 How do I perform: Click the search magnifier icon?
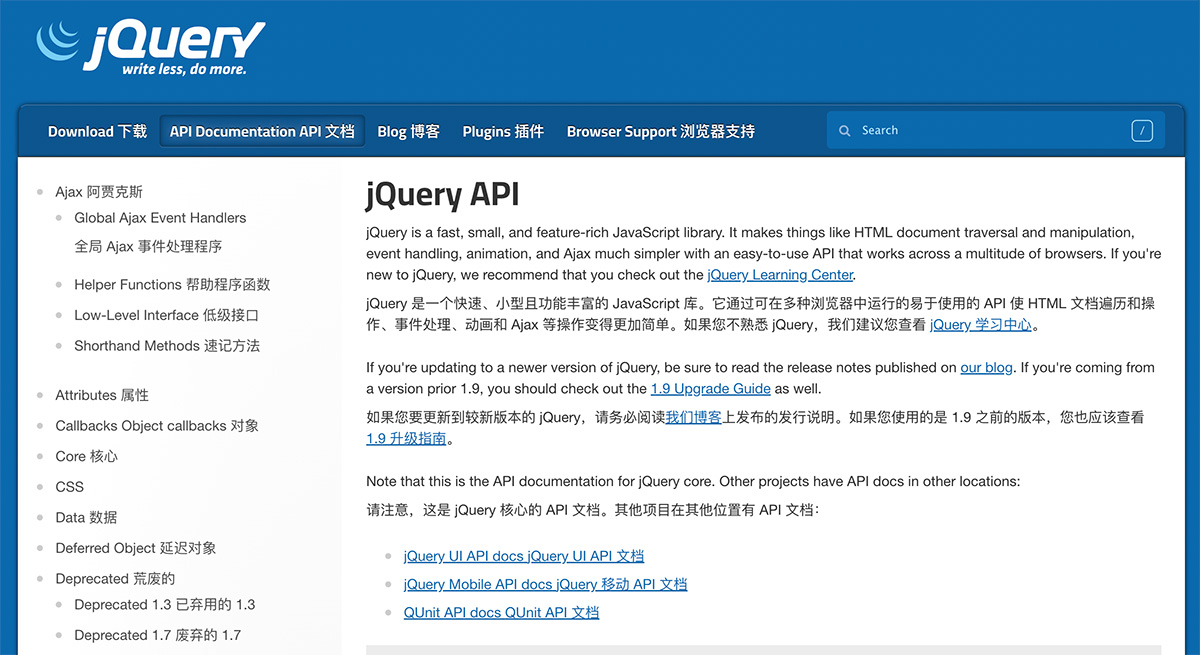(x=845, y=131)
